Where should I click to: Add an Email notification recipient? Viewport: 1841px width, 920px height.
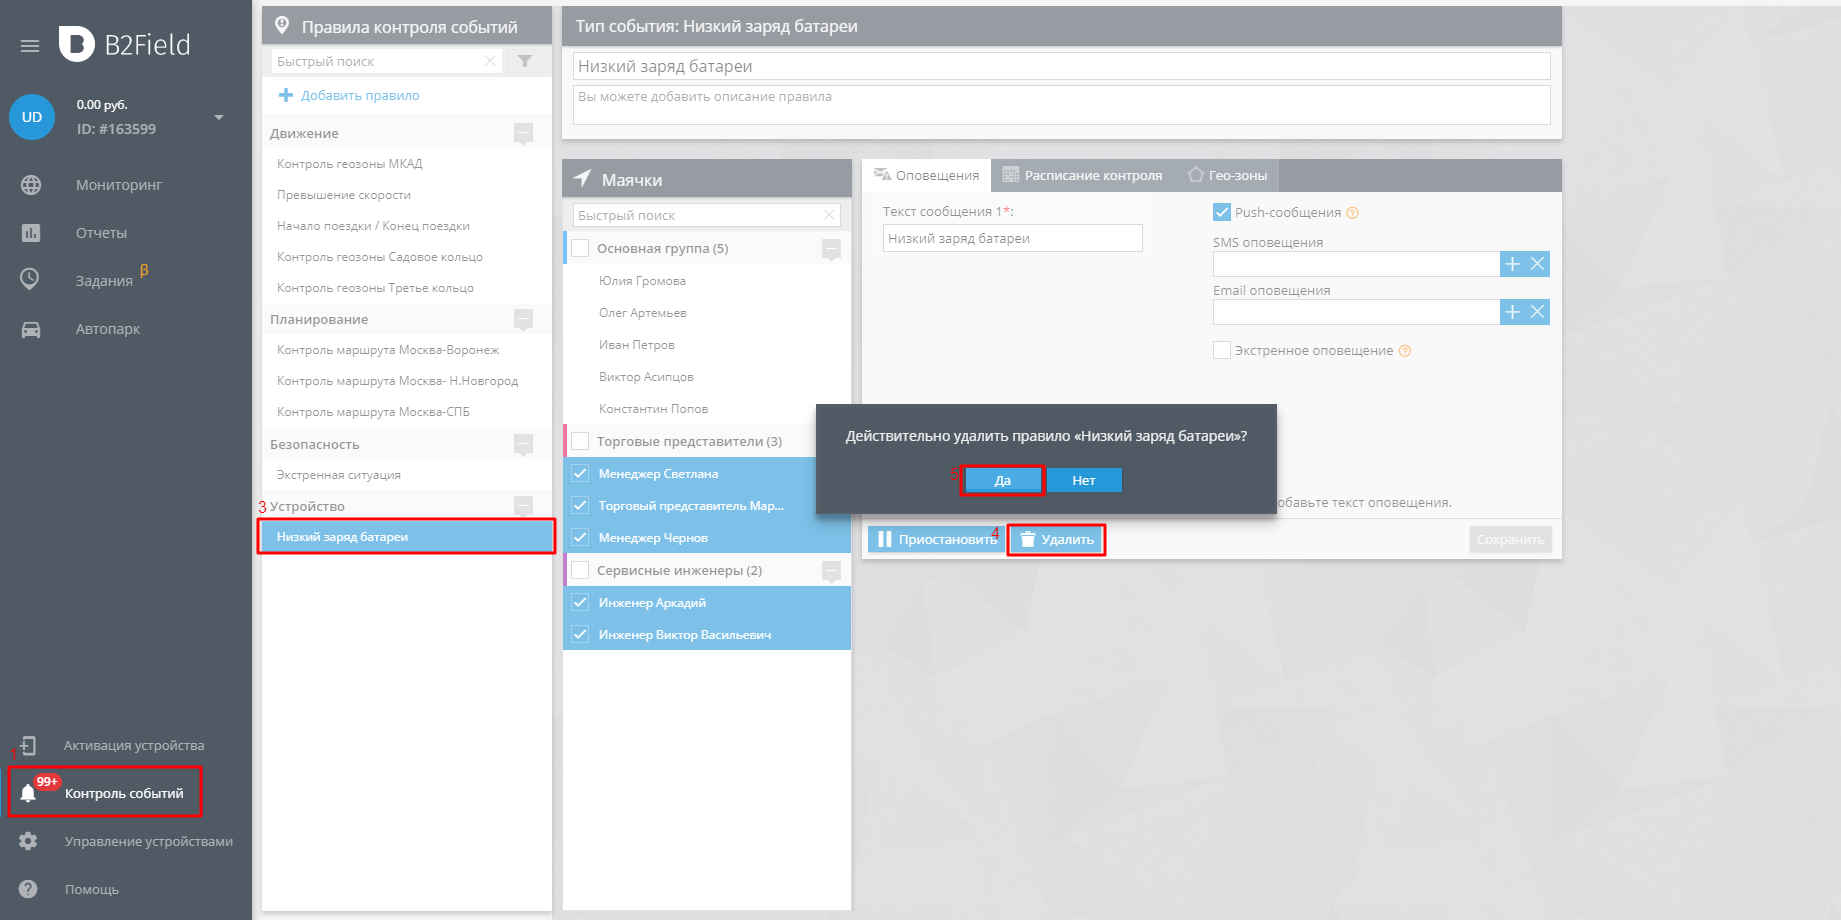point(1512,312)
